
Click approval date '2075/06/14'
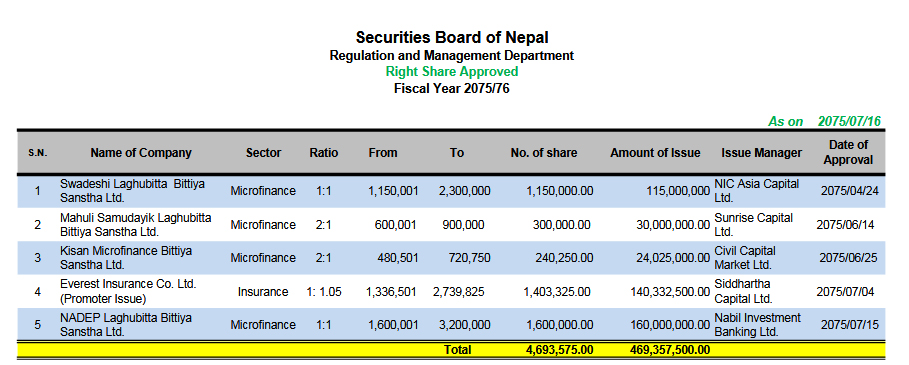tap(845, 225)
